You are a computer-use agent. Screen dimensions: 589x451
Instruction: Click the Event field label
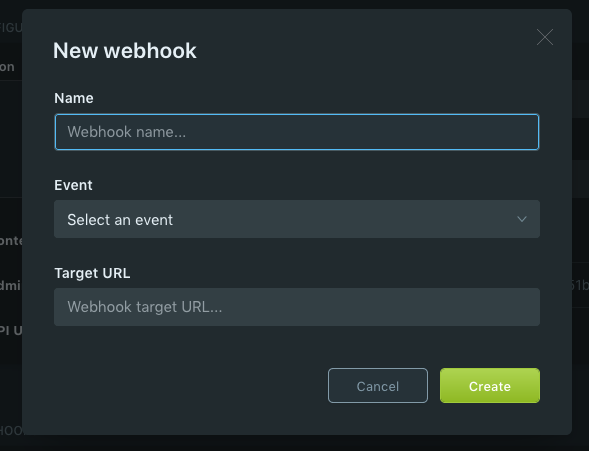(73, 185)
